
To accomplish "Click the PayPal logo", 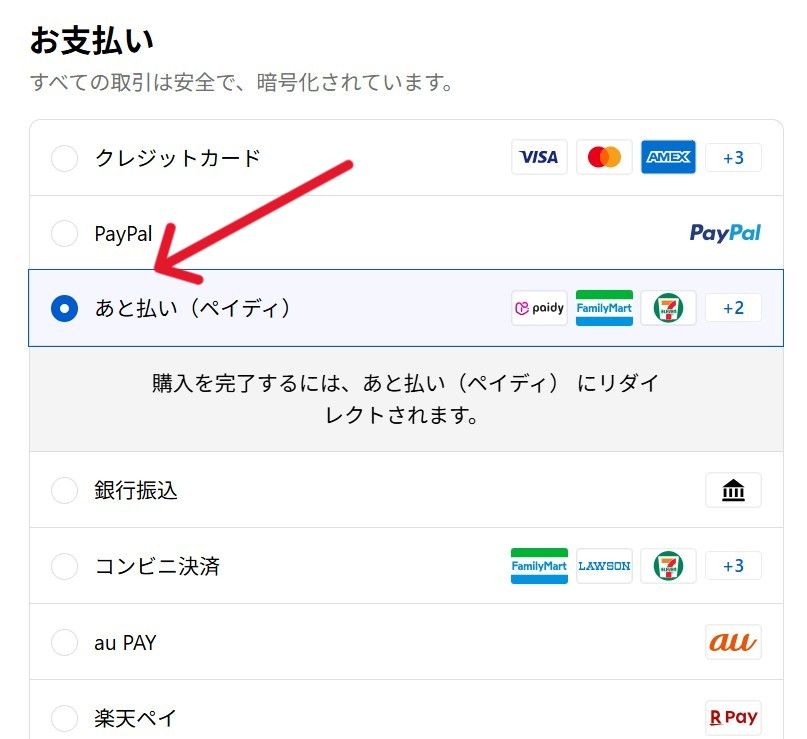I will pyautogui.click(x=725, y=233).
